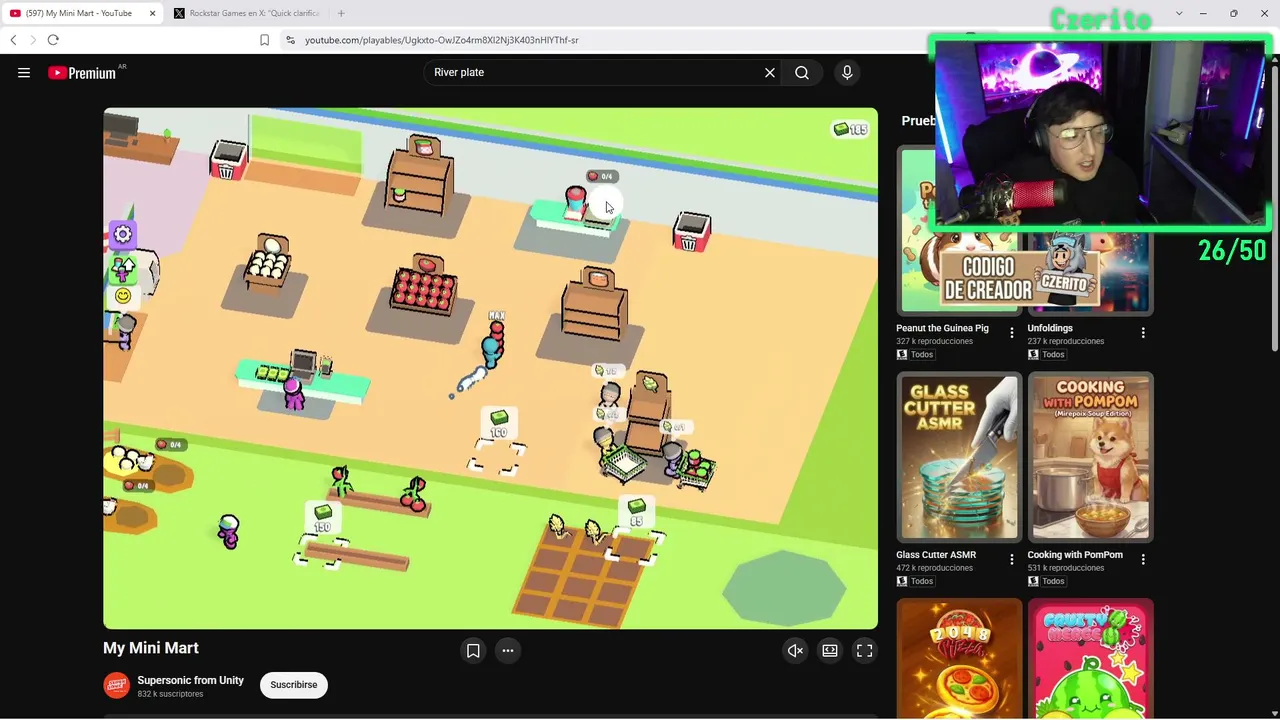This screenshot has height=720, width=1280.
Task: View site information icon before the URL
Action: [290, 40]
